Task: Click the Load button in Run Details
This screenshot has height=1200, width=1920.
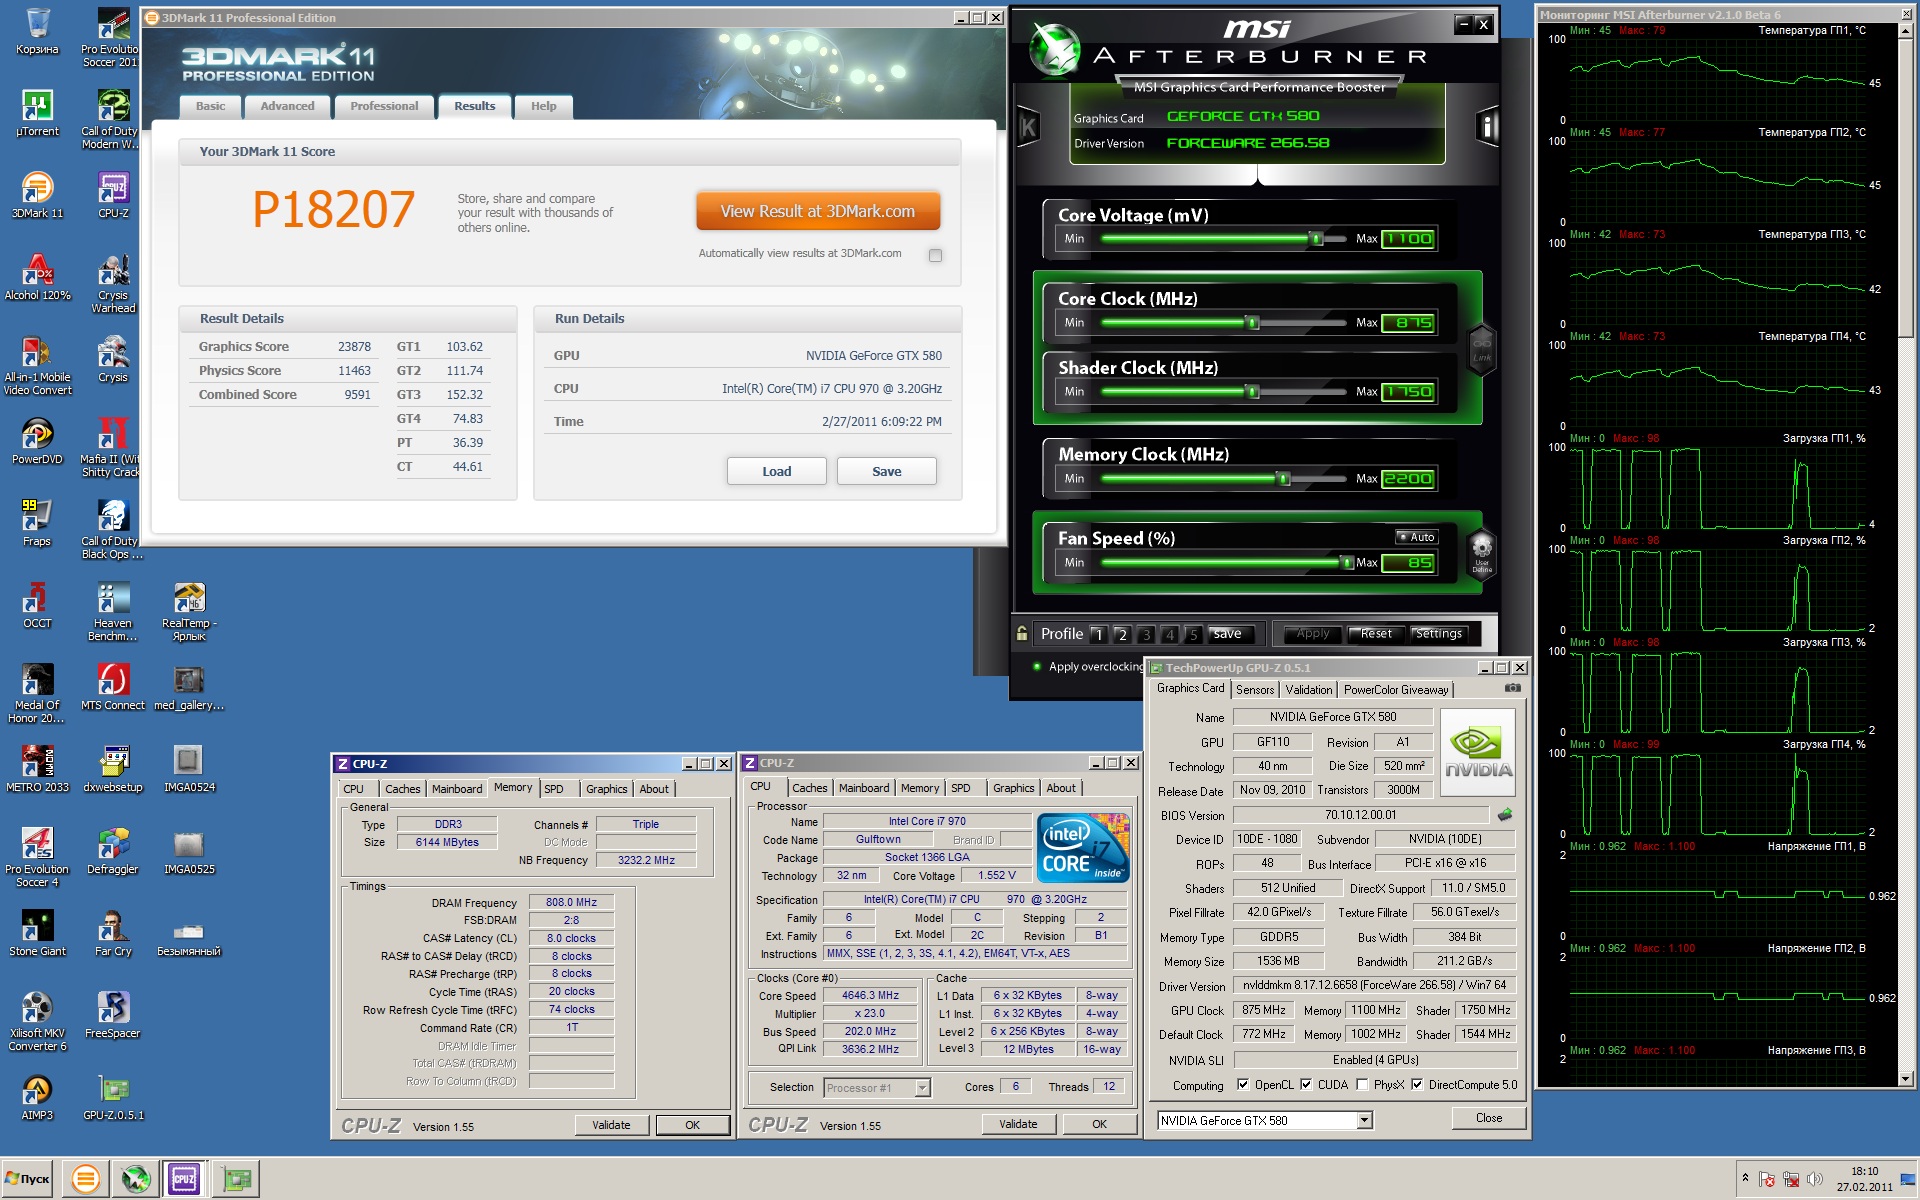Action: coord(777,471)
